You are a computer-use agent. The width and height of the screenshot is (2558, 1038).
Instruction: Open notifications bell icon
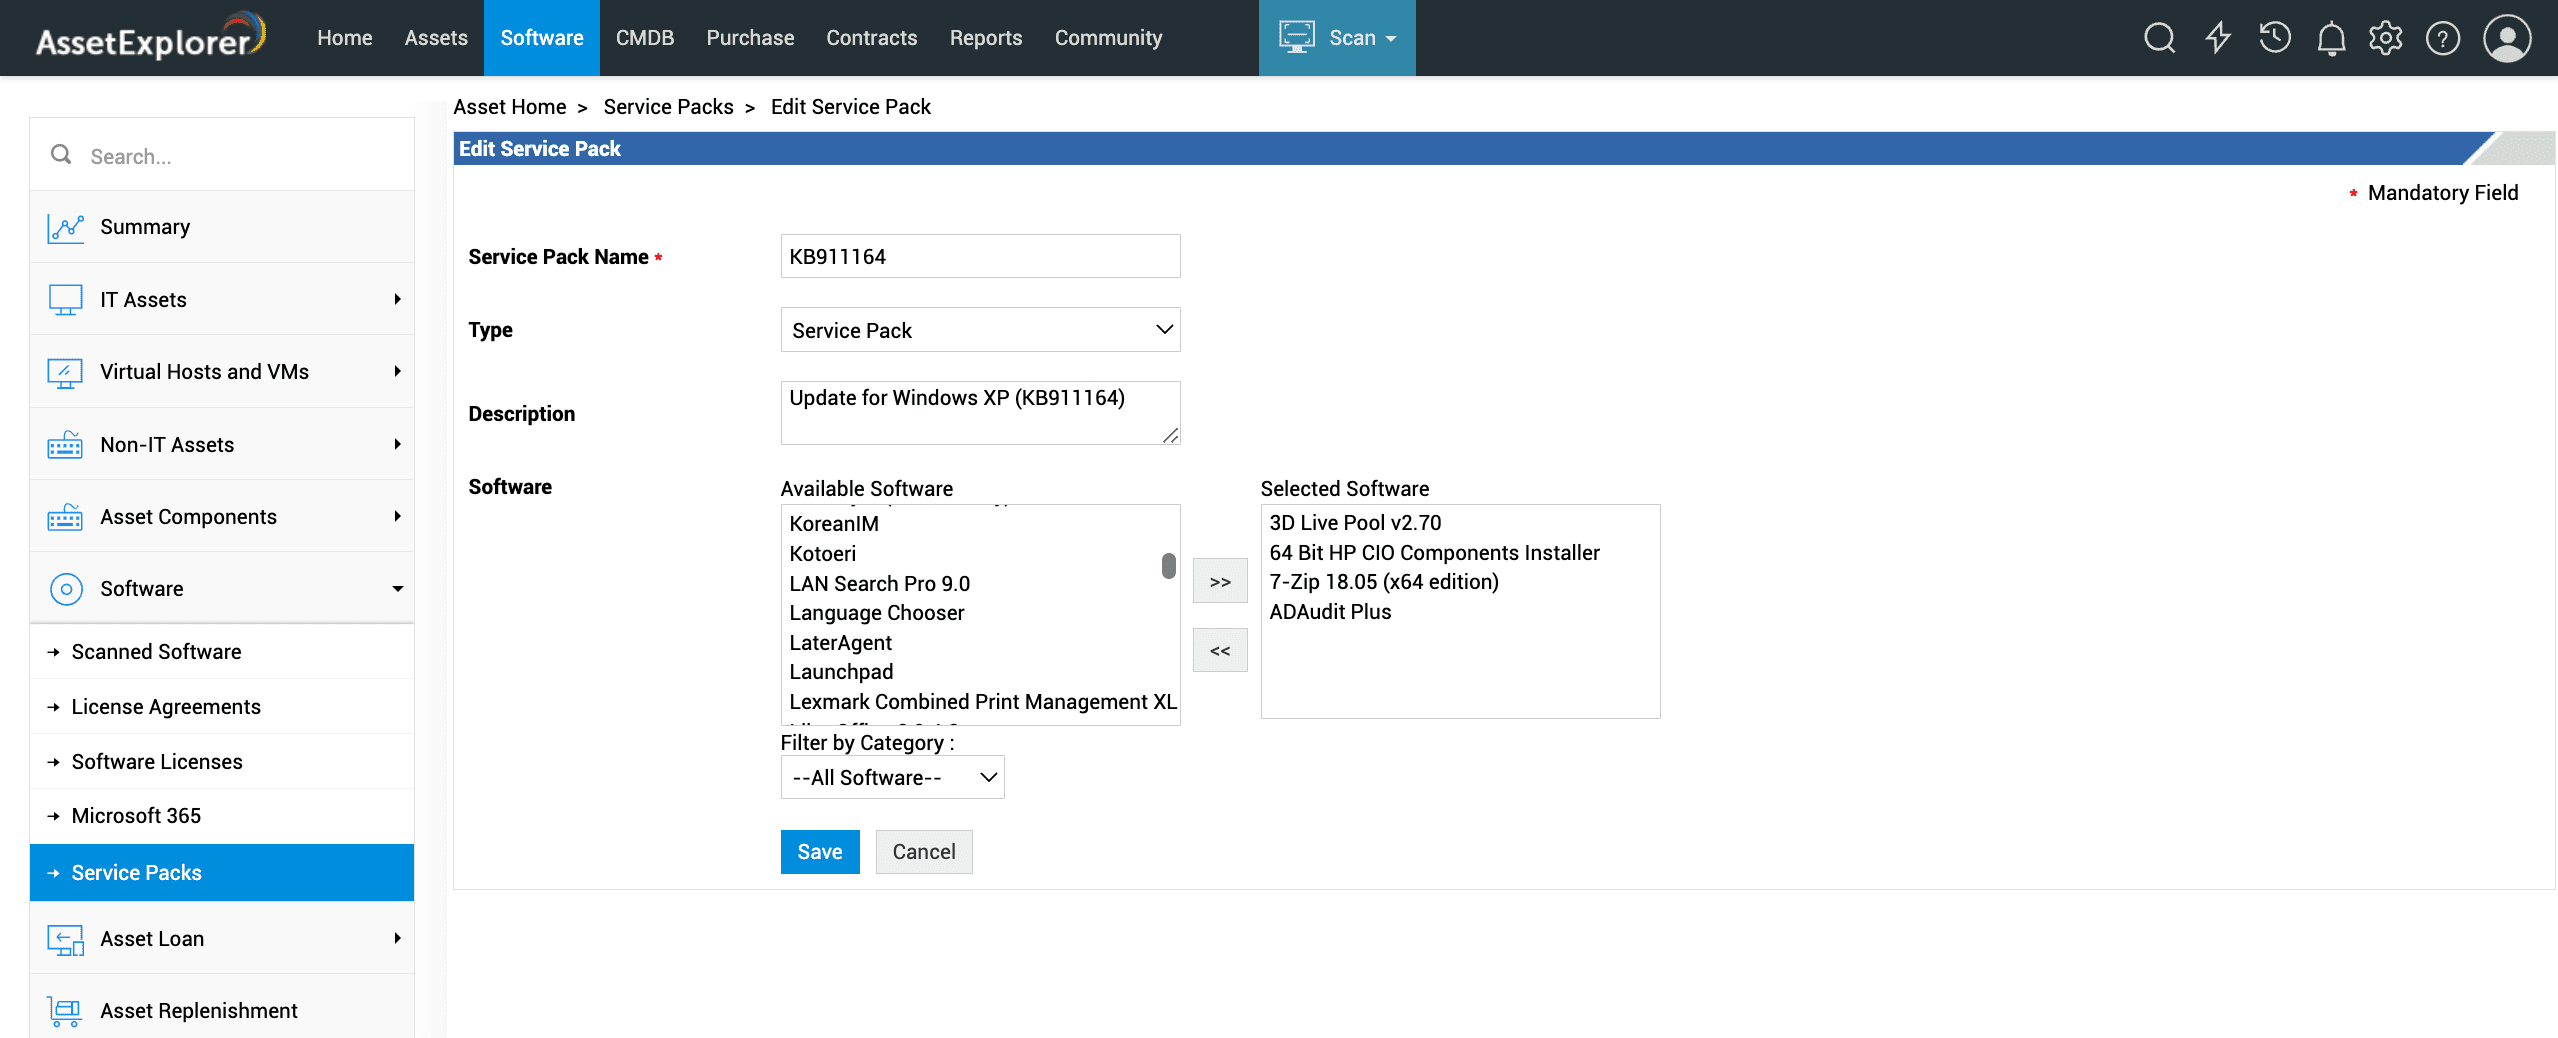[2331, 39]
